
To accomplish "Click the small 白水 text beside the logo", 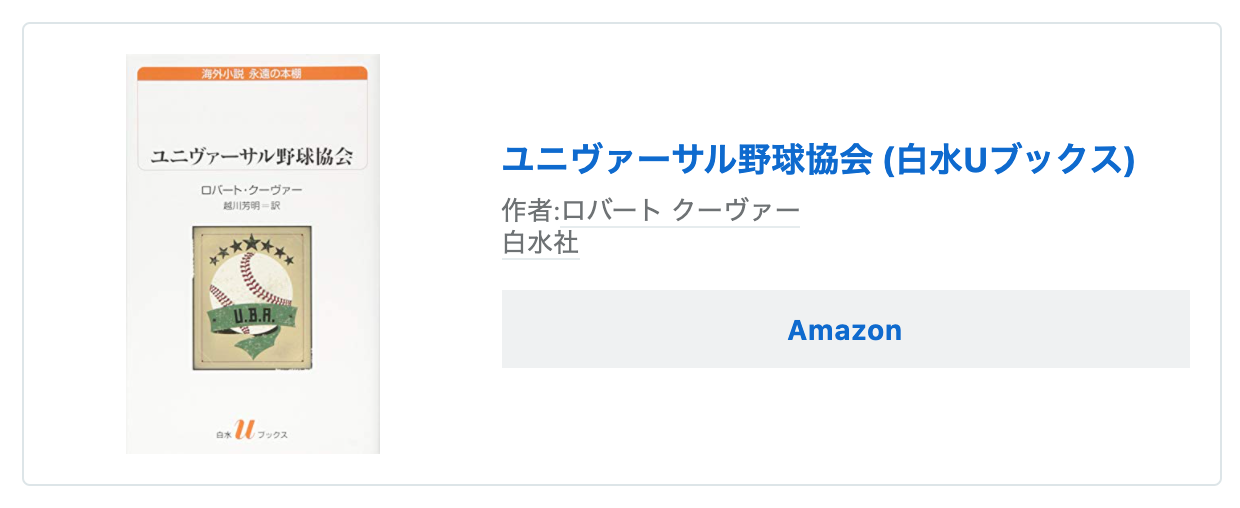I will [221, 436].
